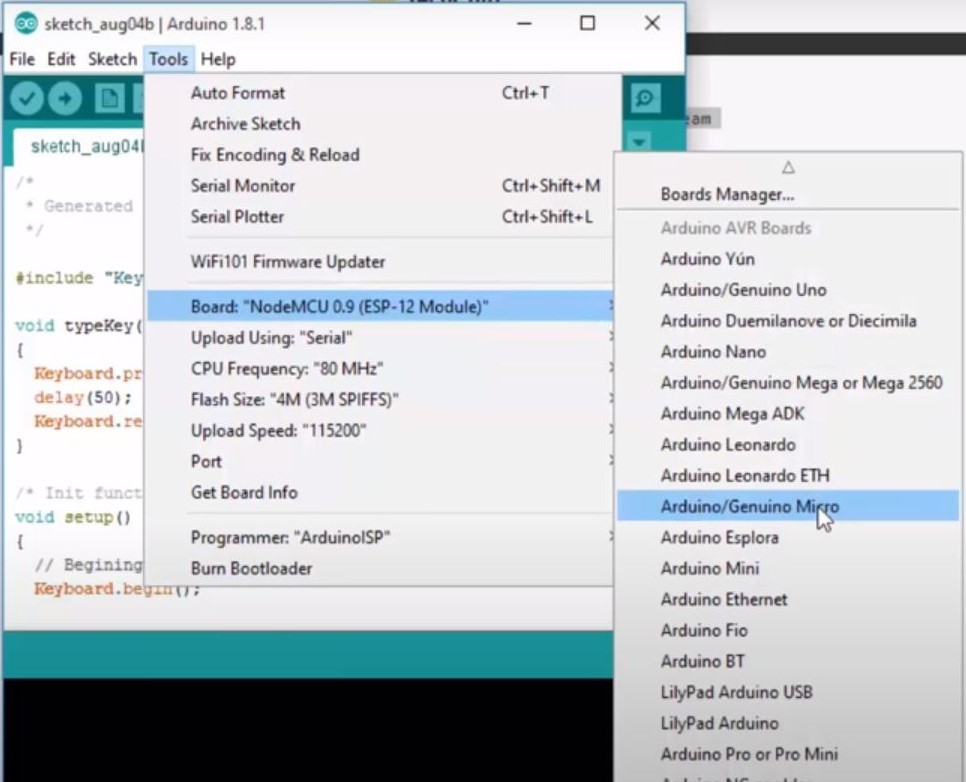Select LilyPad Arduino USB board
This screenshot has width=966, height=782.
788,692
